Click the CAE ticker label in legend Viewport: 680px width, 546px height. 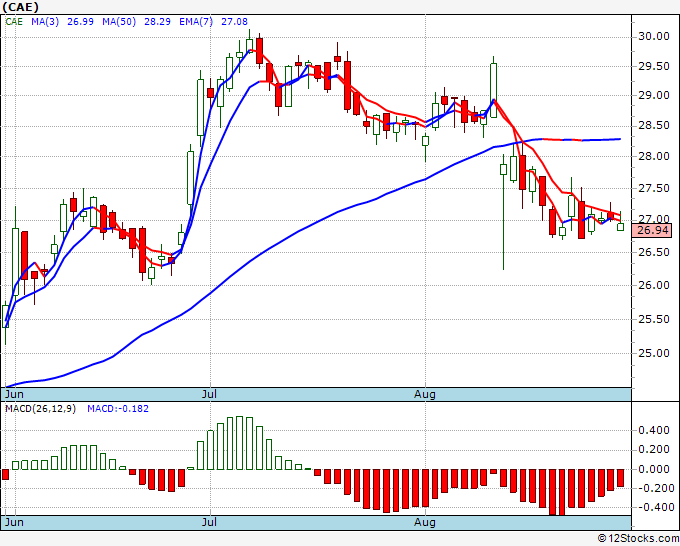click(14, 22)
